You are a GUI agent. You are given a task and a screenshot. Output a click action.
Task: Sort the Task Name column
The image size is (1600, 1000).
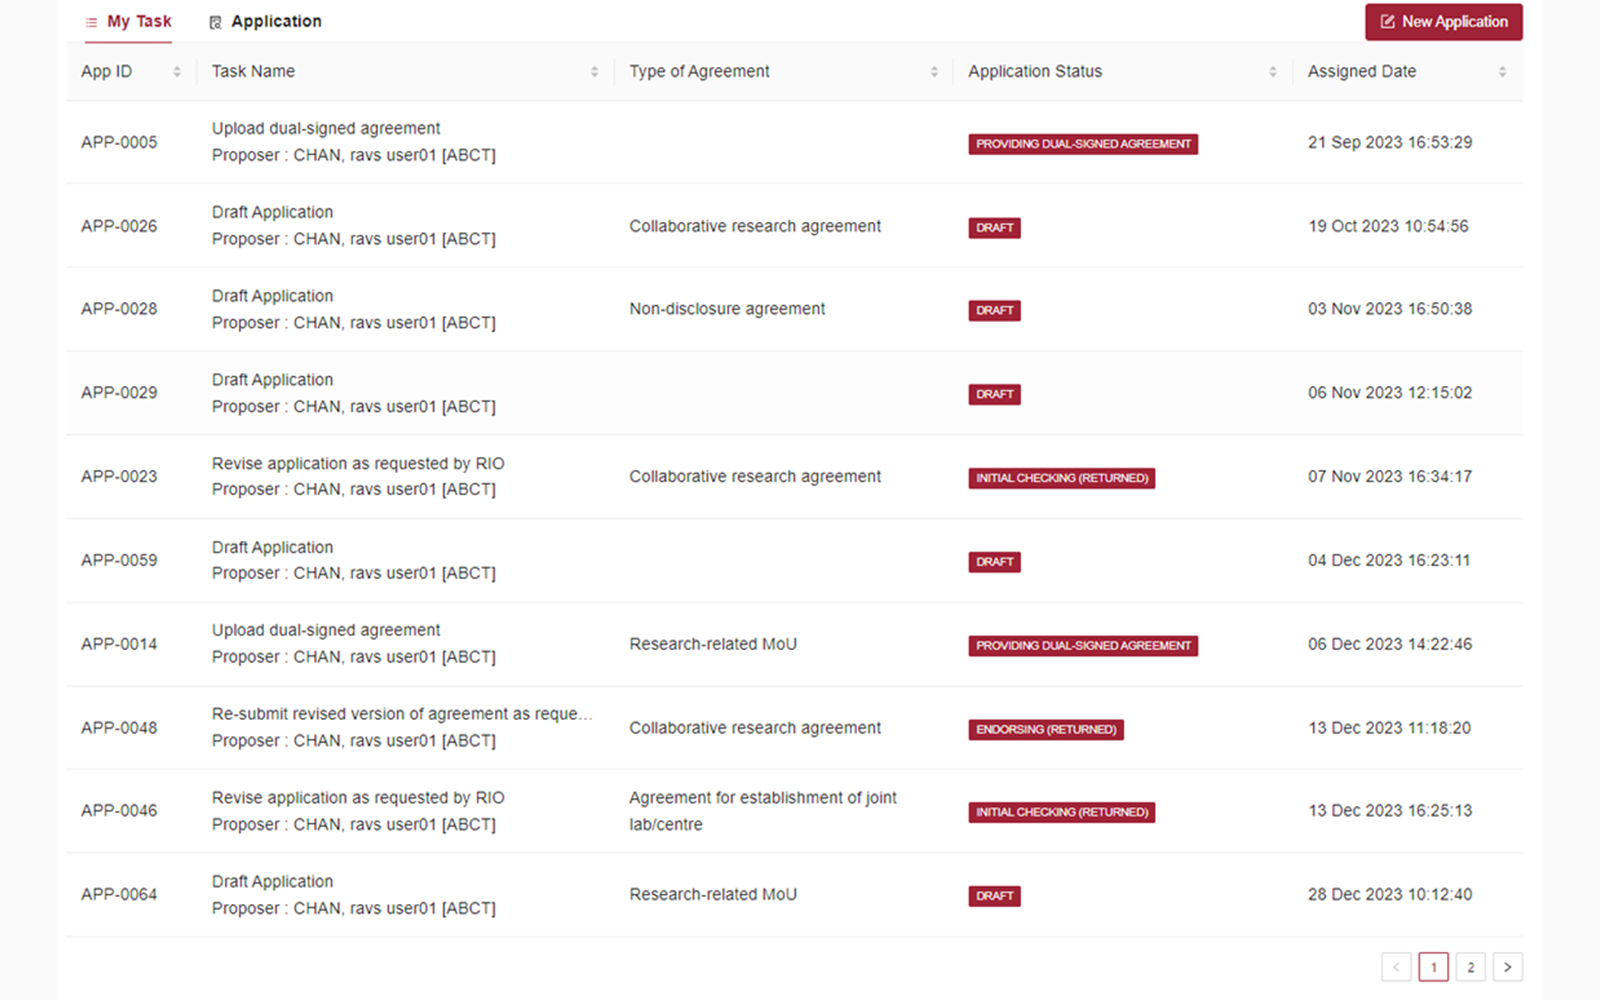pyautogui.click(x=595, y=71)
